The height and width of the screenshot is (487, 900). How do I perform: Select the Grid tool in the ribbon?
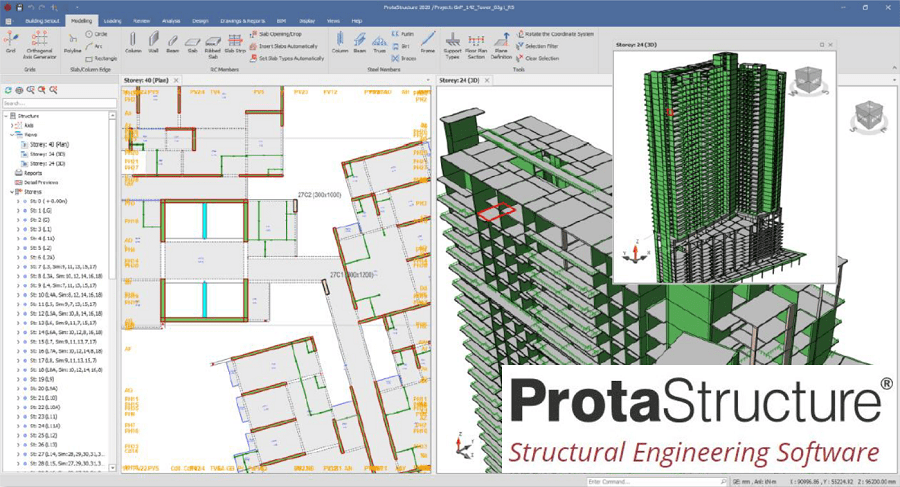[x=10, y=43]
